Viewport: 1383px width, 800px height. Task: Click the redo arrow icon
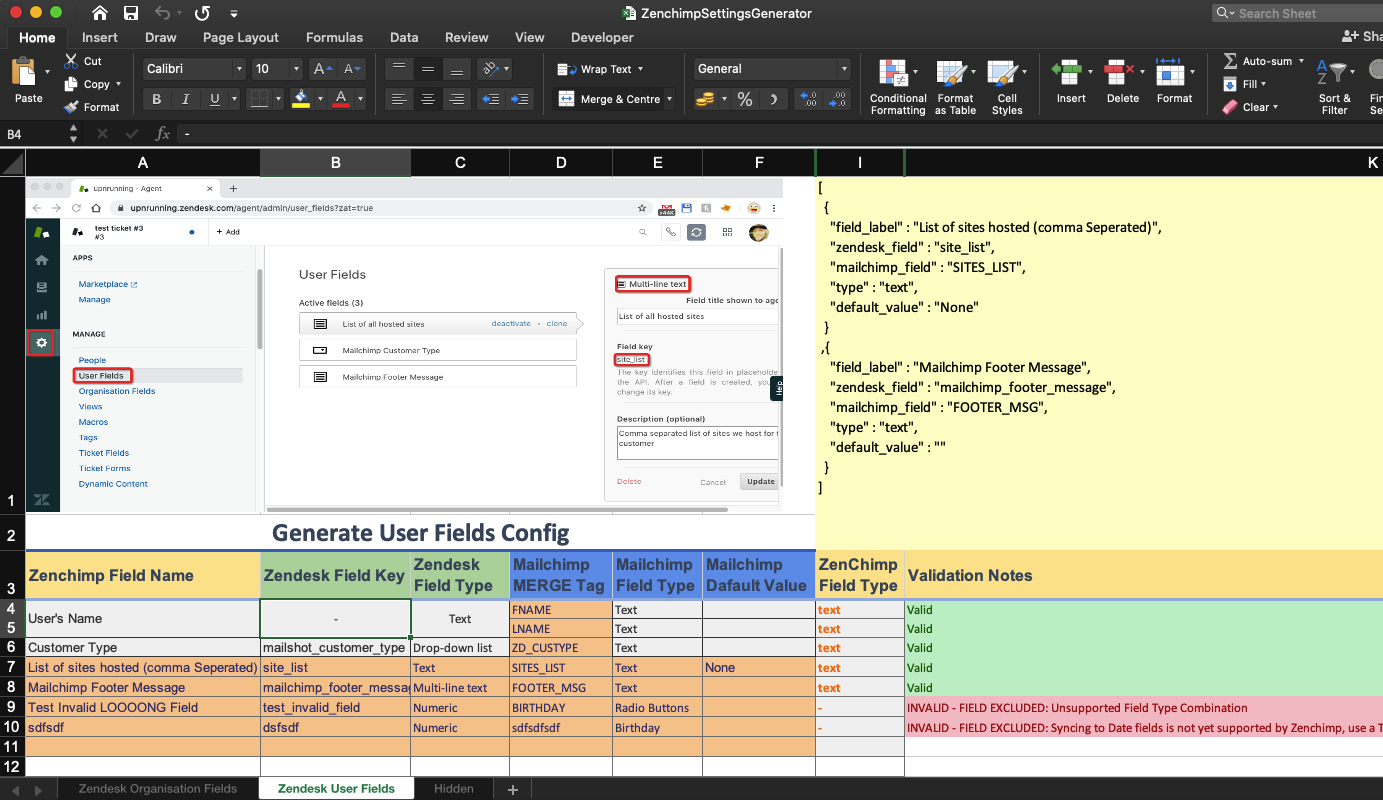(202, 13)
